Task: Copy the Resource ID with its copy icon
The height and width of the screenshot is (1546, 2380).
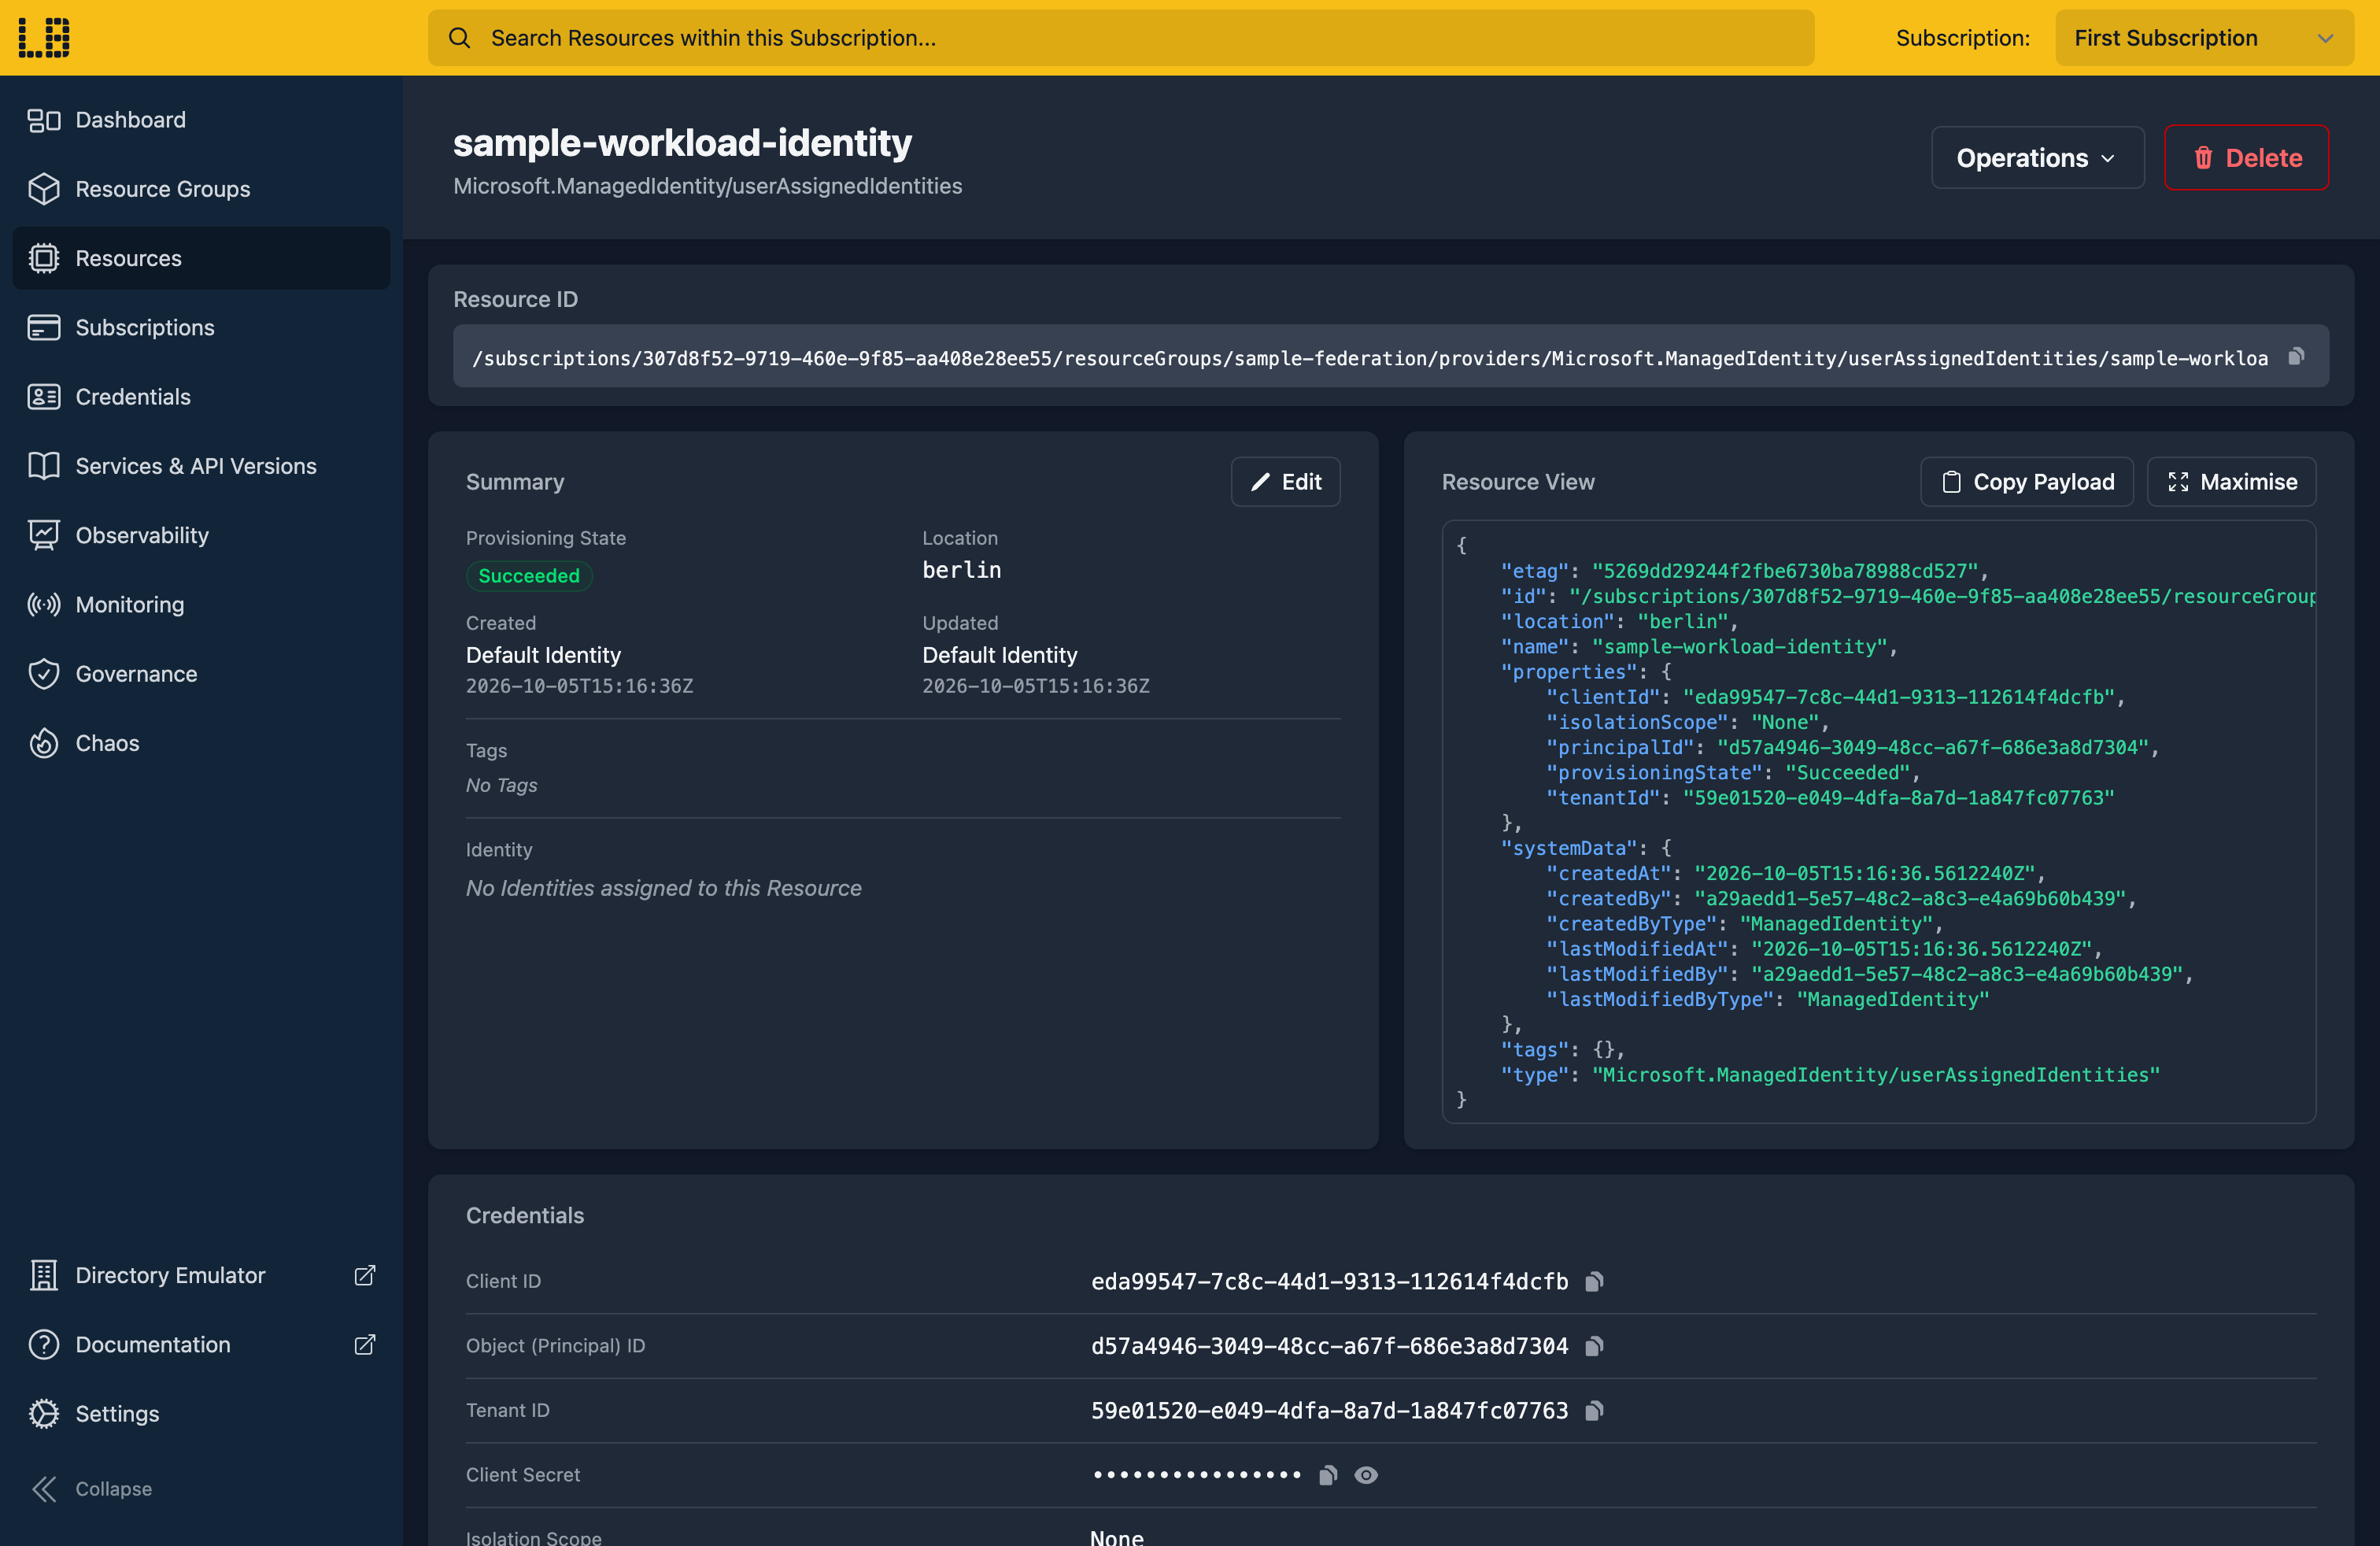Action: tap(2297, 356)
